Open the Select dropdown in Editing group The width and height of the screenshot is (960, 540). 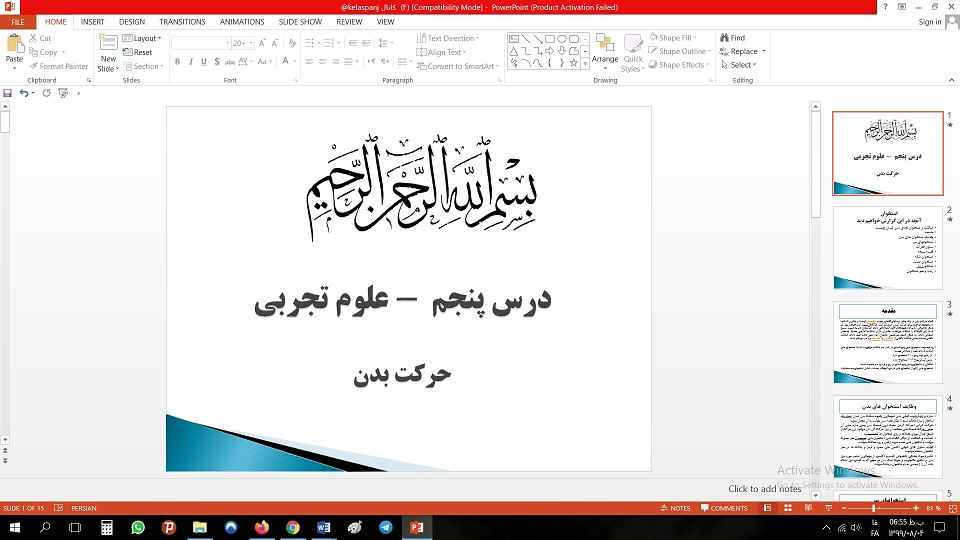click(x=741, y=65)
